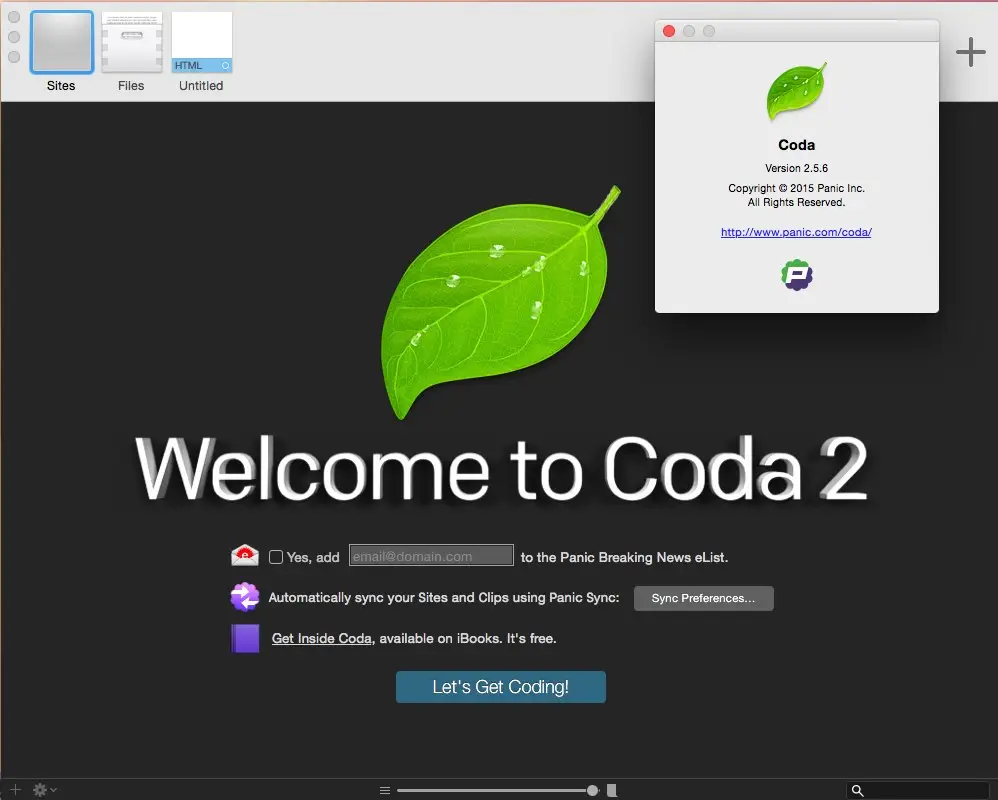Switch to list view icon beside slider
The image size is (998, 800).
385,790
